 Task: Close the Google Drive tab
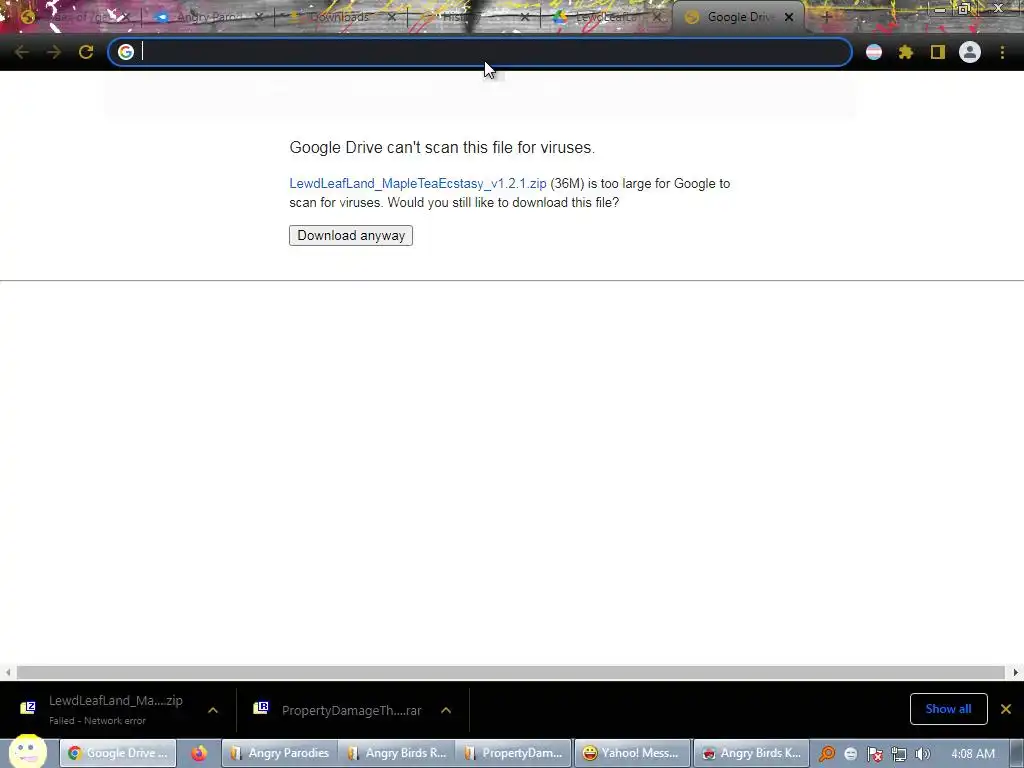tap(789, 18)
